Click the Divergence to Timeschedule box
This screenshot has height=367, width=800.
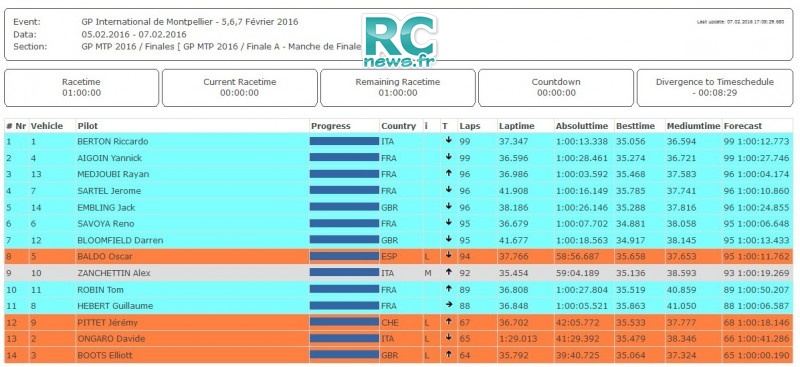(715, 88)
